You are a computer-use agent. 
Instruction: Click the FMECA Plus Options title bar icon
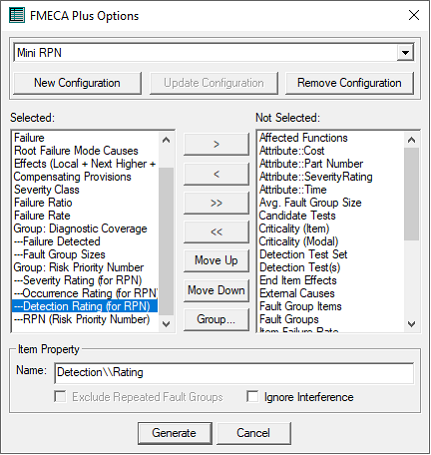(17, 15)
